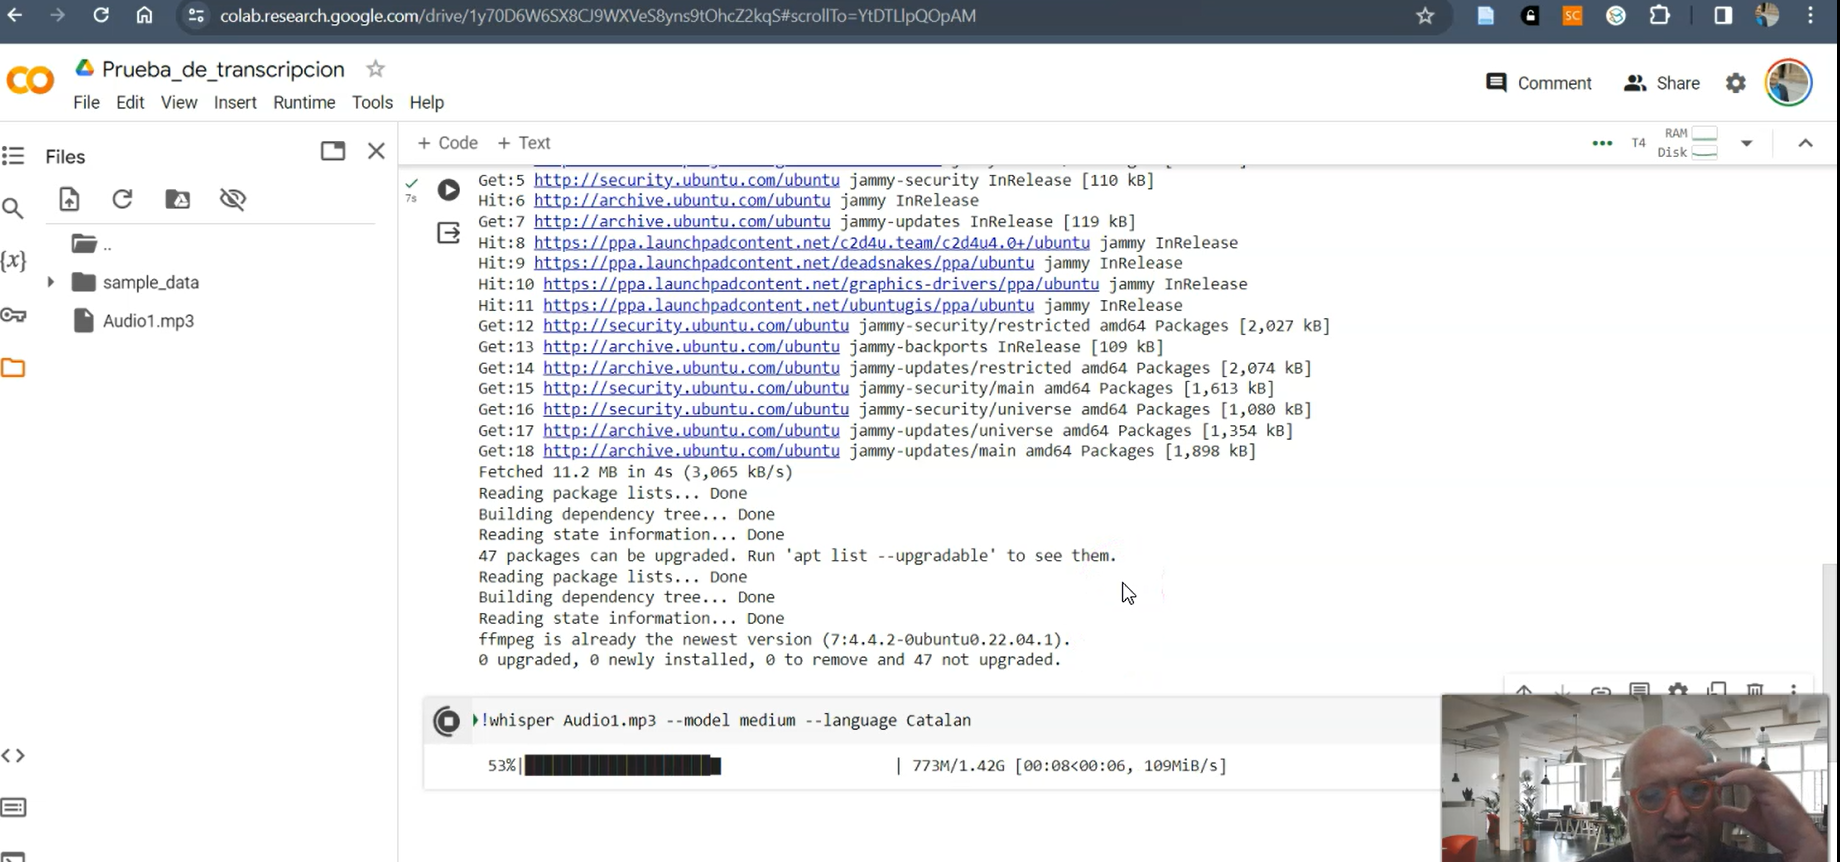
Task: Click the Share button
Action: click(x=1662, y=83)
